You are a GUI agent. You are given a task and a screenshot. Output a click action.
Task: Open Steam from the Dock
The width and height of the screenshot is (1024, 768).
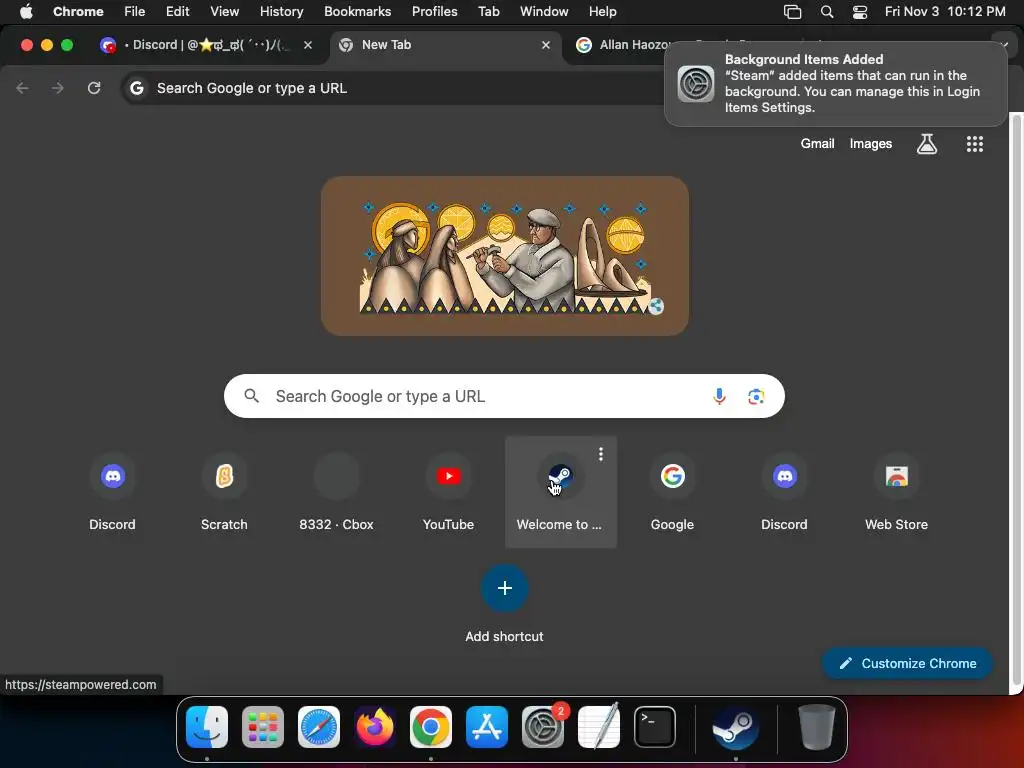tap(735, 727)
